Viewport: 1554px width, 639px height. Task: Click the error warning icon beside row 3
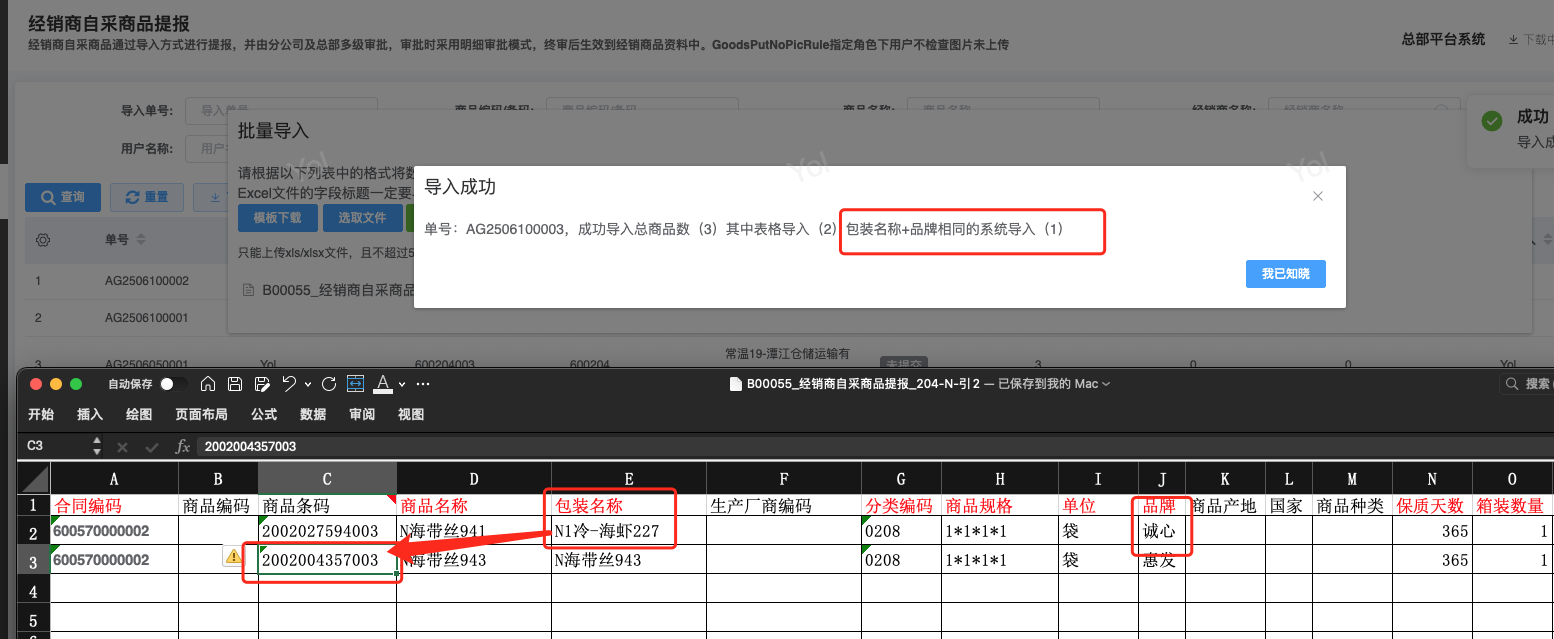[x=232, y=557]
